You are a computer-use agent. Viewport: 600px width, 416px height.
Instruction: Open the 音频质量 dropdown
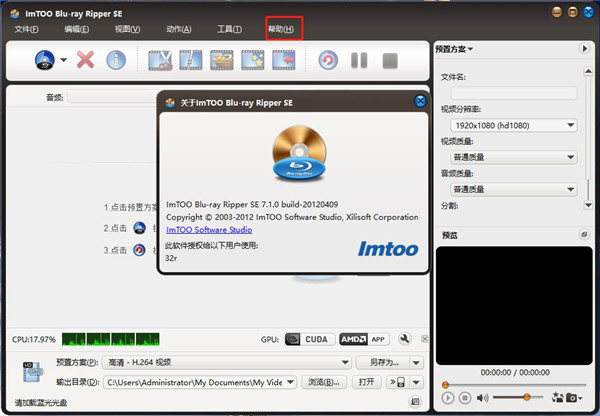514,189
